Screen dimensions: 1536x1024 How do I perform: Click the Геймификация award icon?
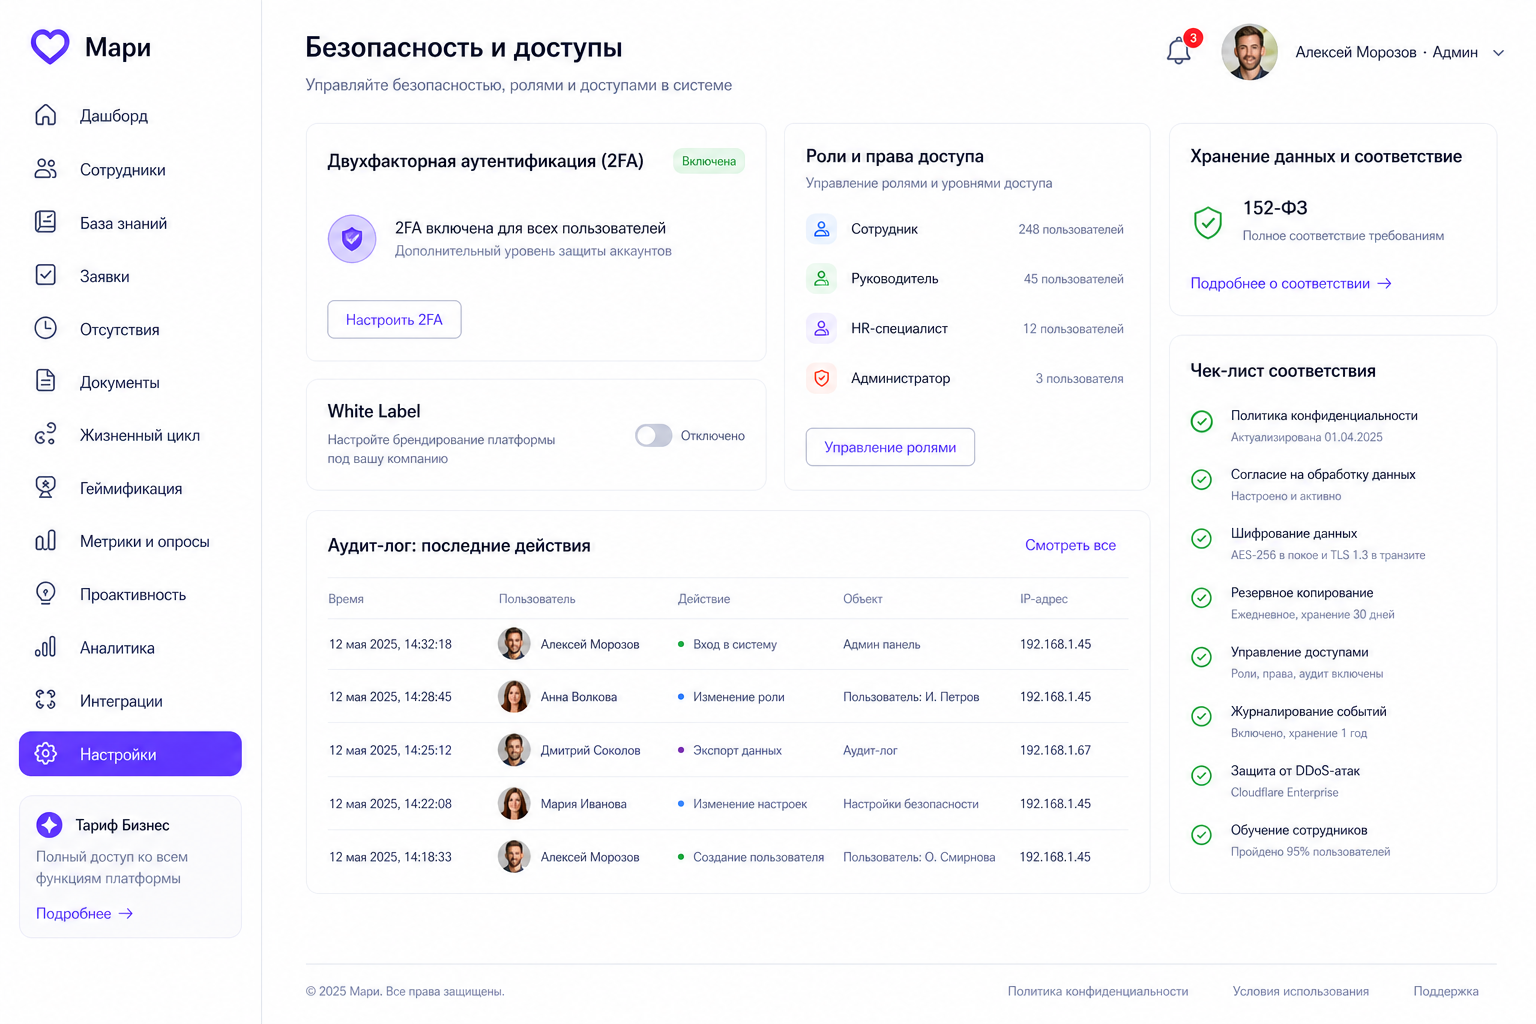click(x=46, y=488)
